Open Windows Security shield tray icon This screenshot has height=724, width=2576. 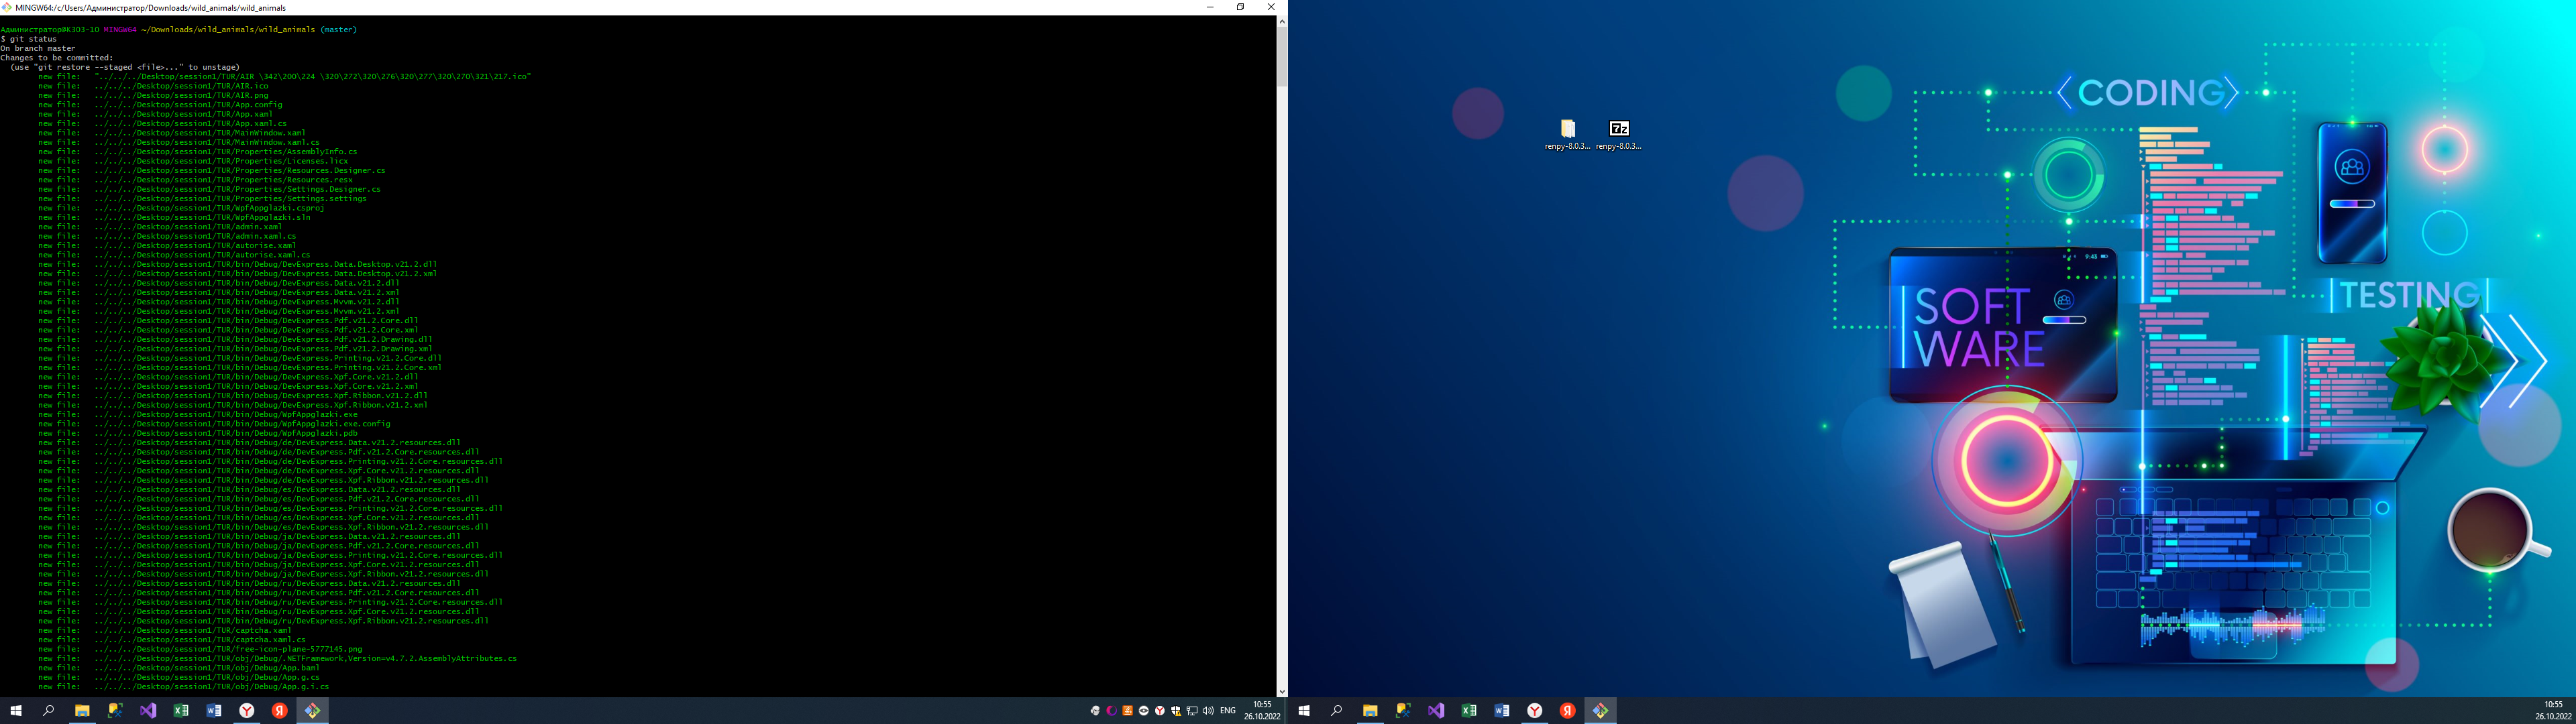1176,711
